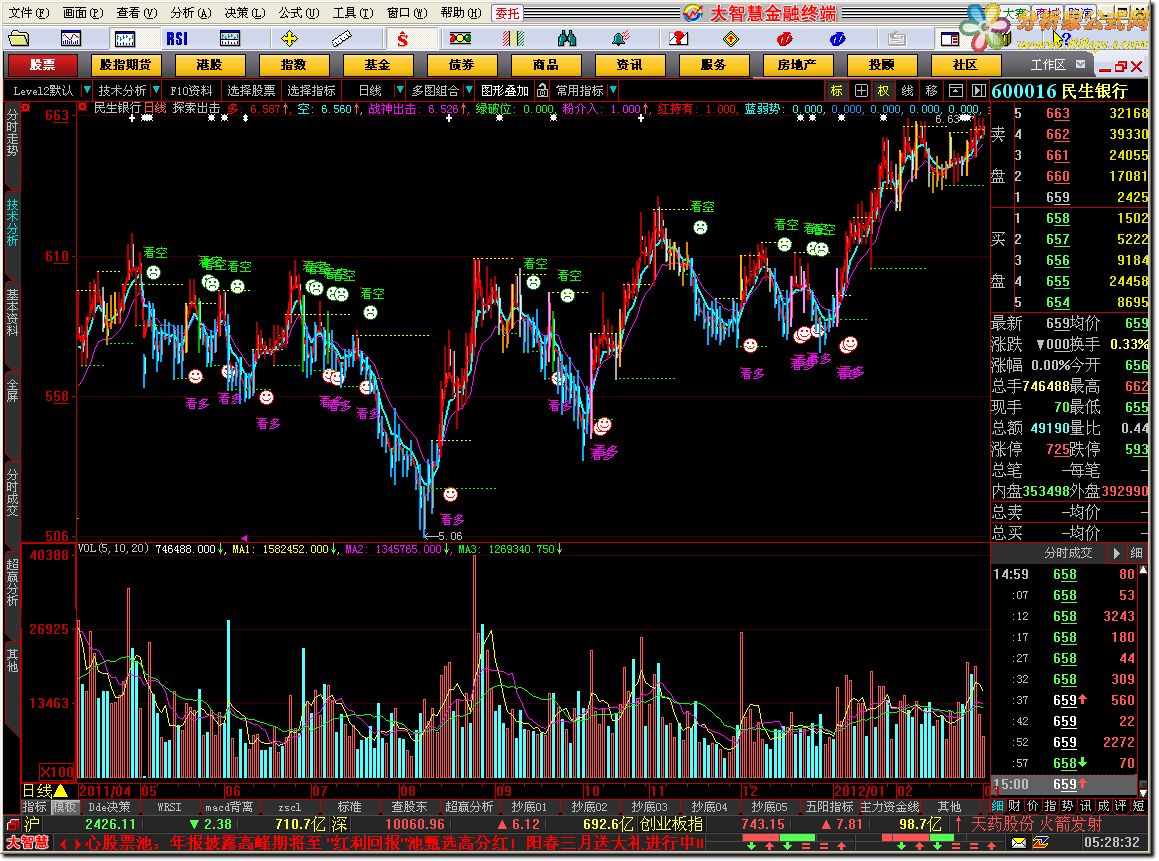1159x861 pixels.
Task: Expand the Level2默认 dropdown arrow
Action: (86, 90)
